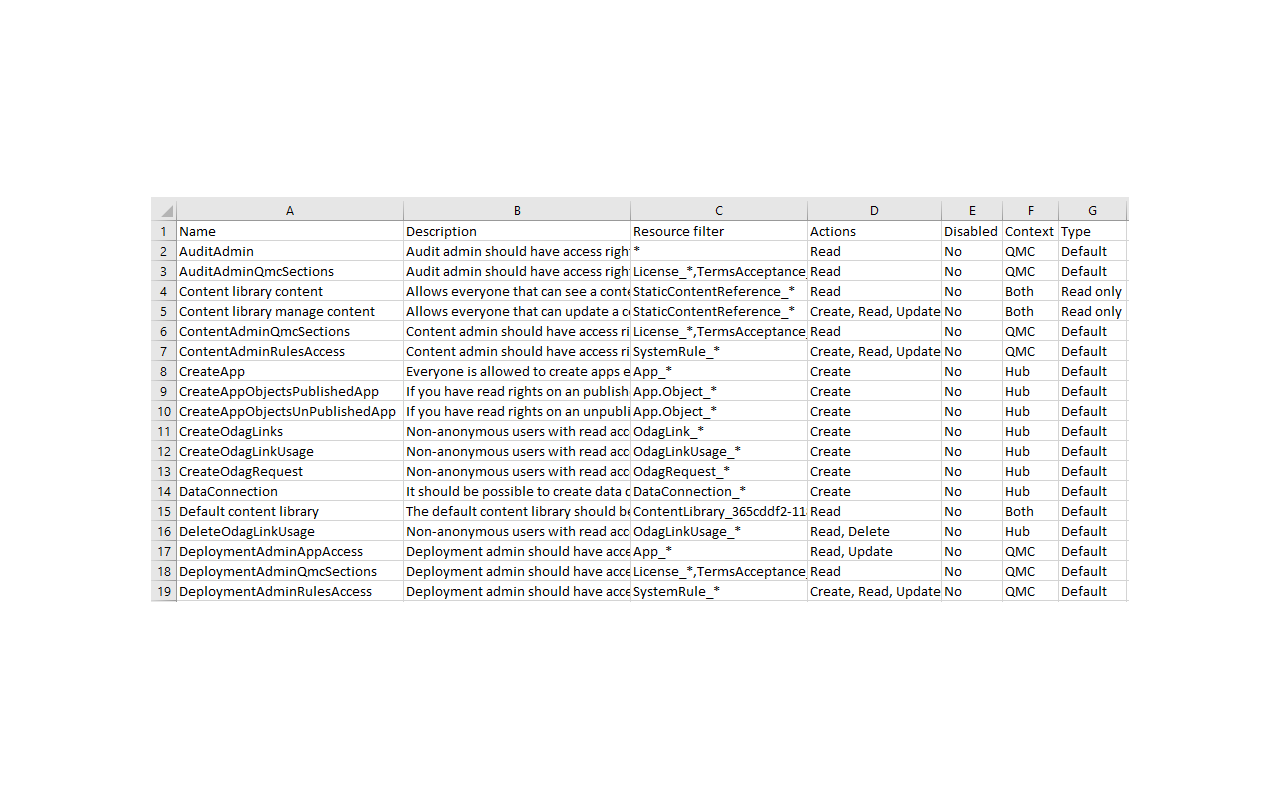Click the Read only value for Content library content

[1092, 291]
